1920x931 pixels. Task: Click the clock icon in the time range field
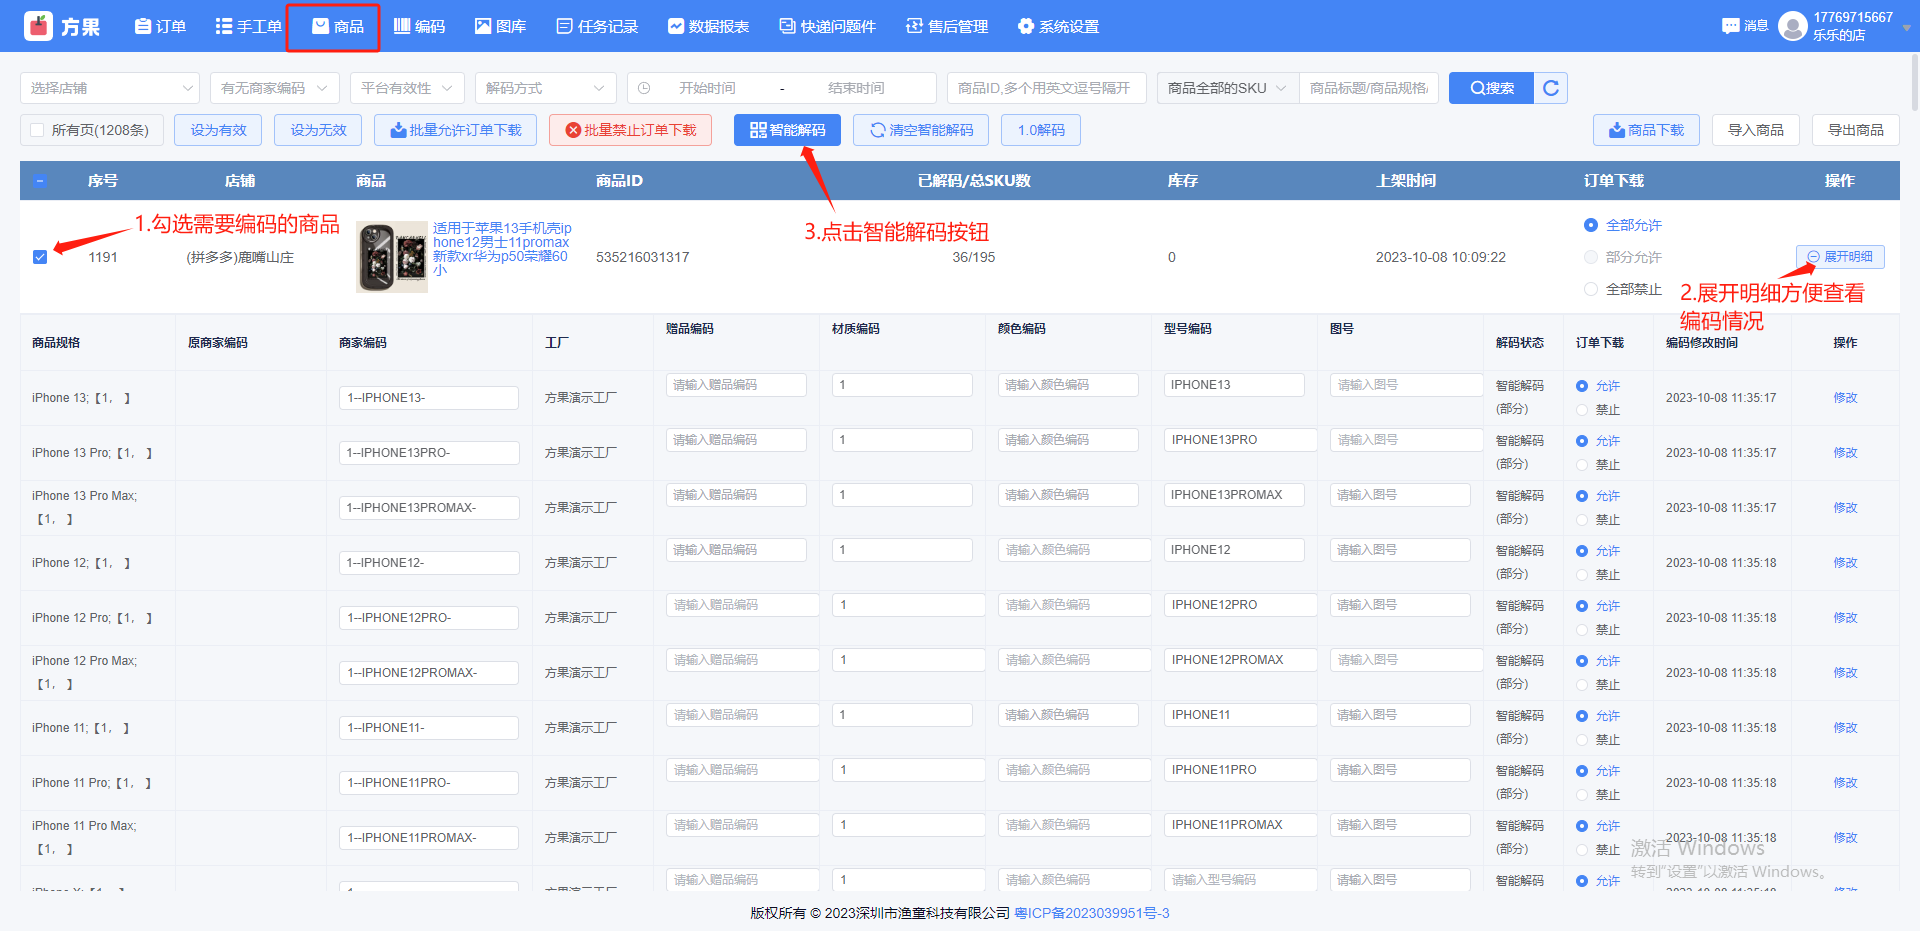coord(644,88)
